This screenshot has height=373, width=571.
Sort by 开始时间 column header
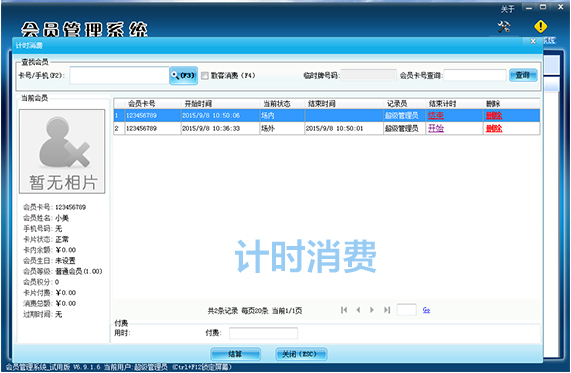tap(198, 104)
